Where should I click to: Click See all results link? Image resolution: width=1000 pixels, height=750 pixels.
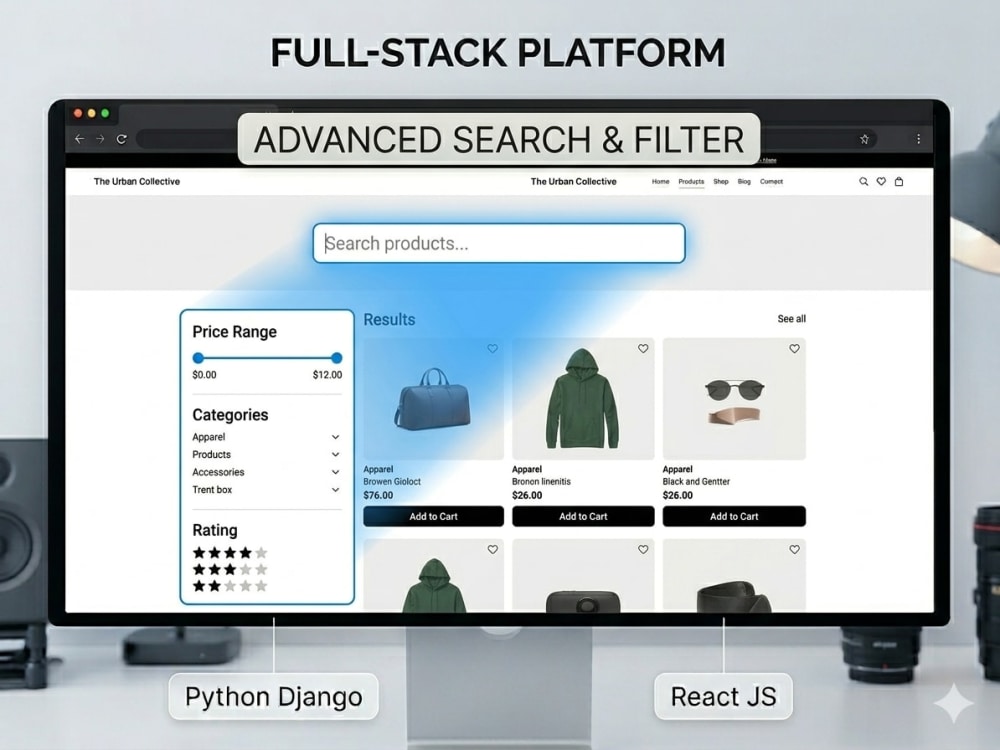click(791, 319)
